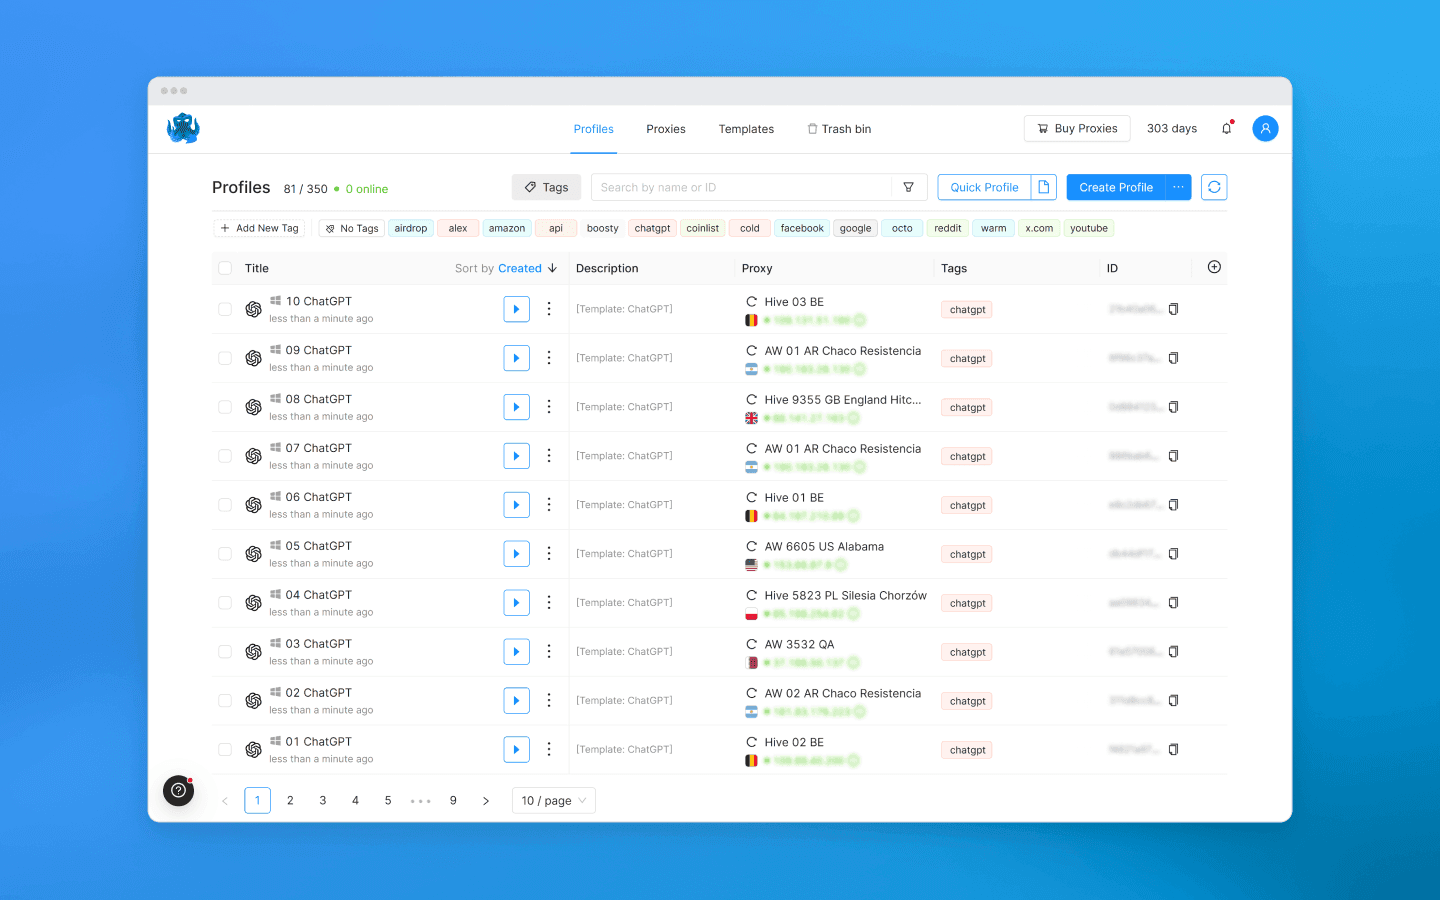
Task: Click the notification bell icon
Action: [x=1227, y=128]
